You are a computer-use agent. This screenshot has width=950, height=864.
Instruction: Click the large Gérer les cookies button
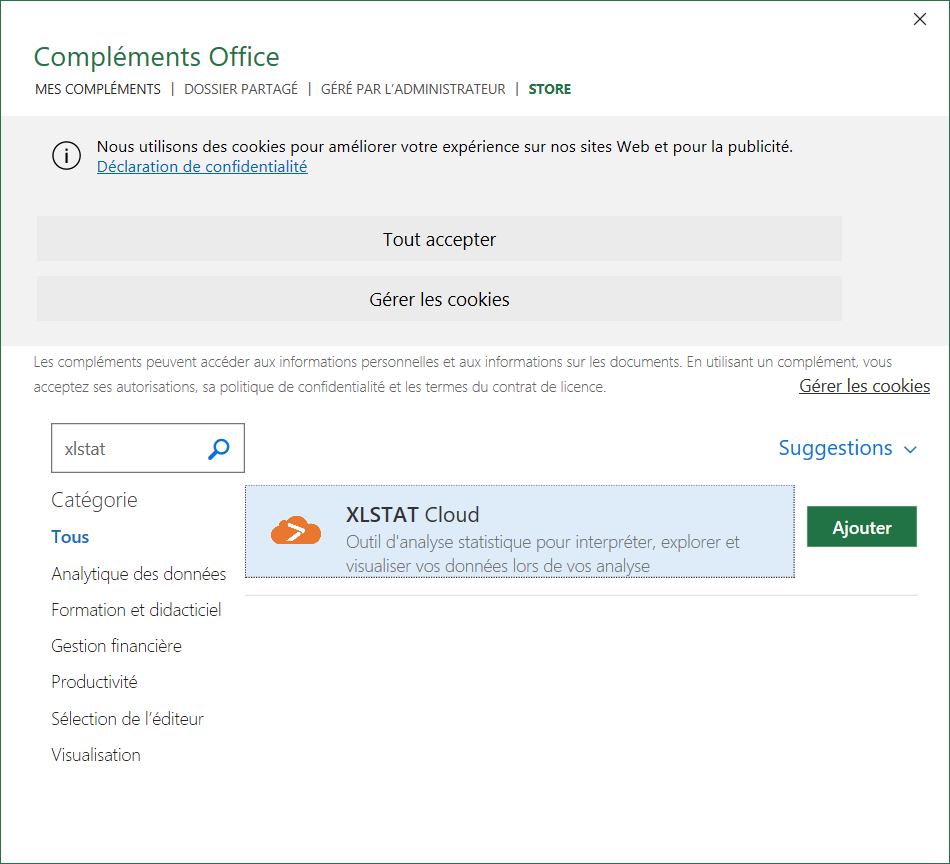tap(439, 299)
